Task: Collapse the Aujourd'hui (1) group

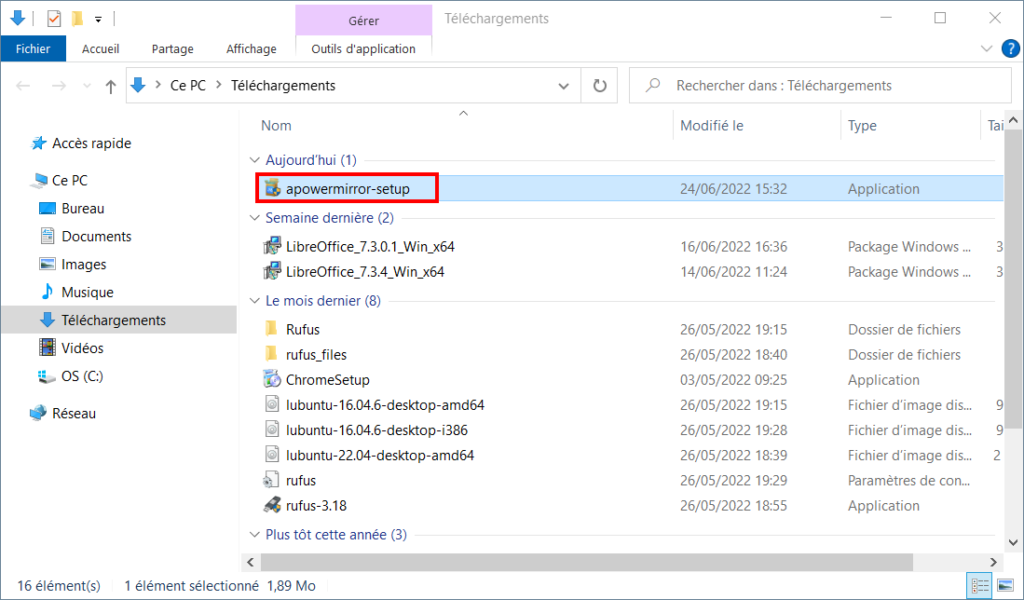Action: point(255,160)
